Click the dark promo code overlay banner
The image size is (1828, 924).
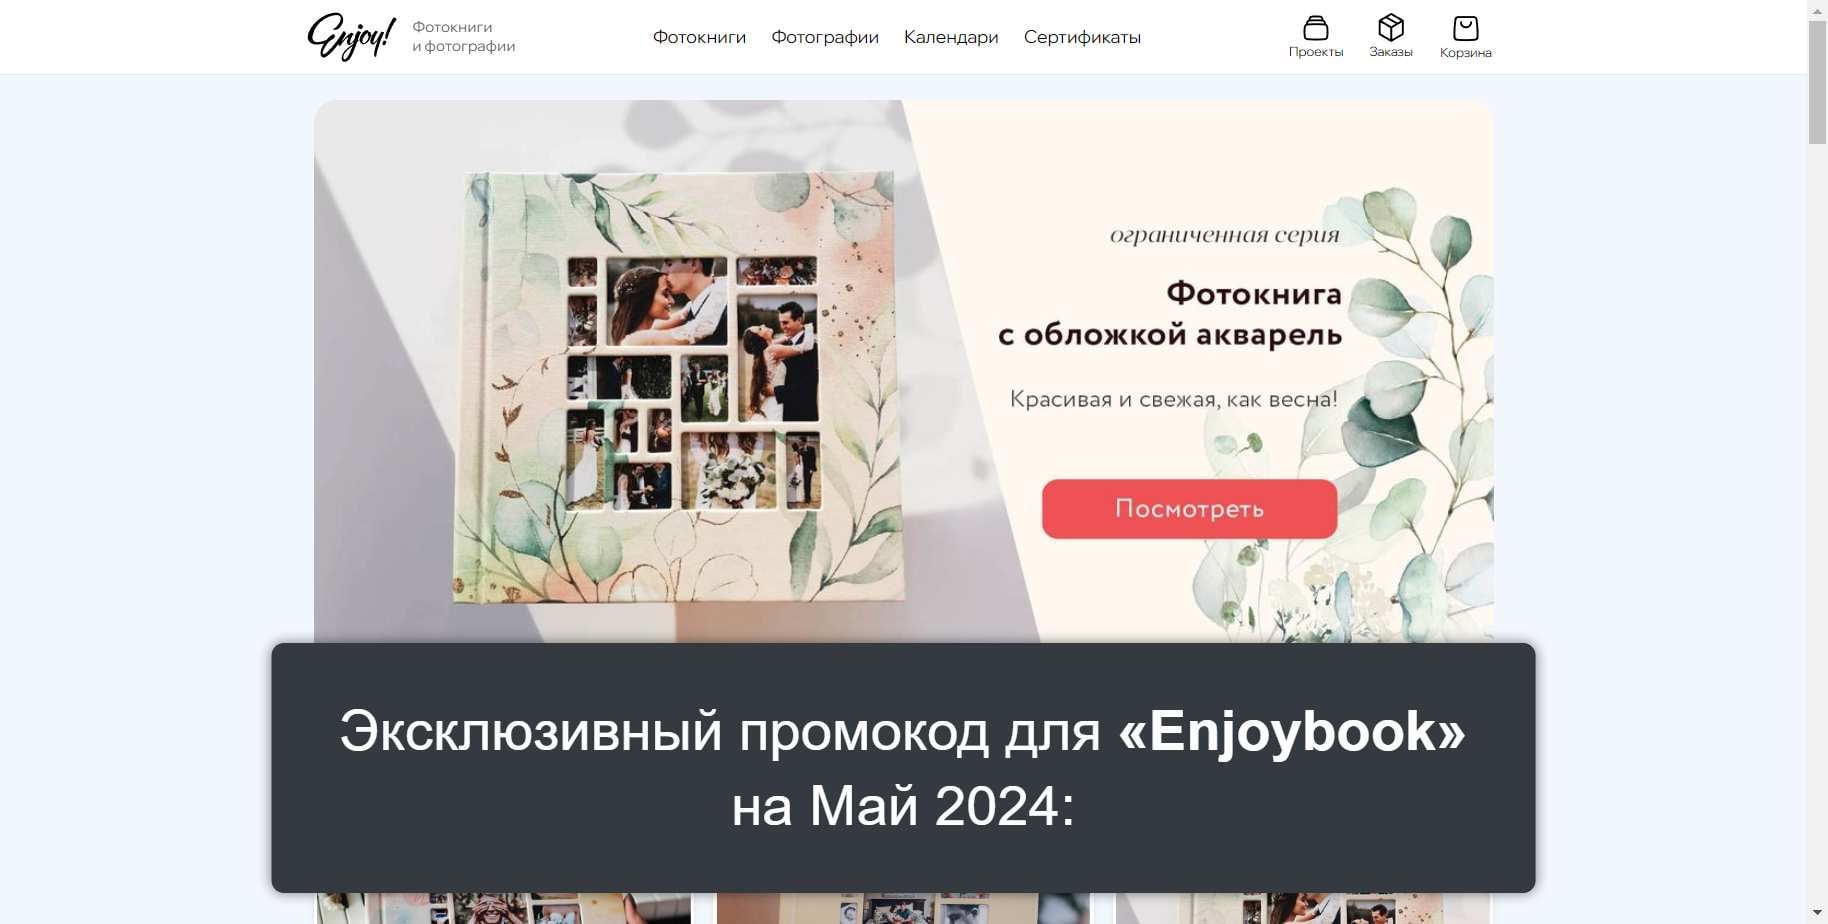[x=903, y=768]
